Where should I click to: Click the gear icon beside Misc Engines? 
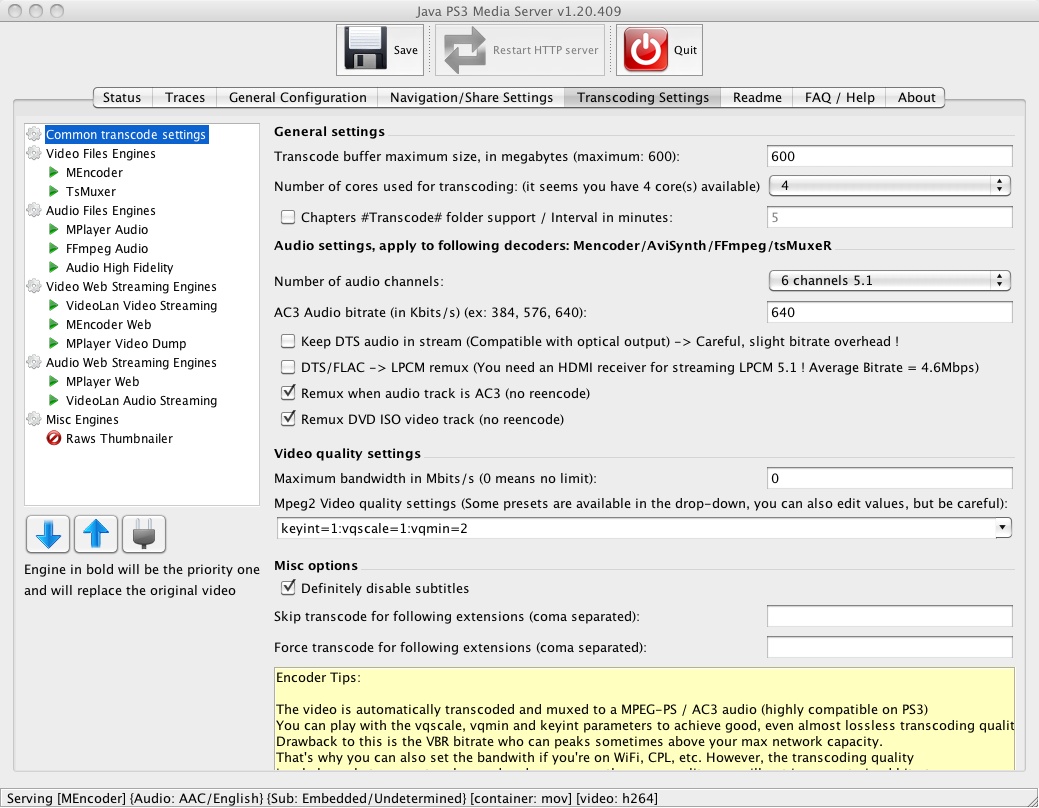34,419
